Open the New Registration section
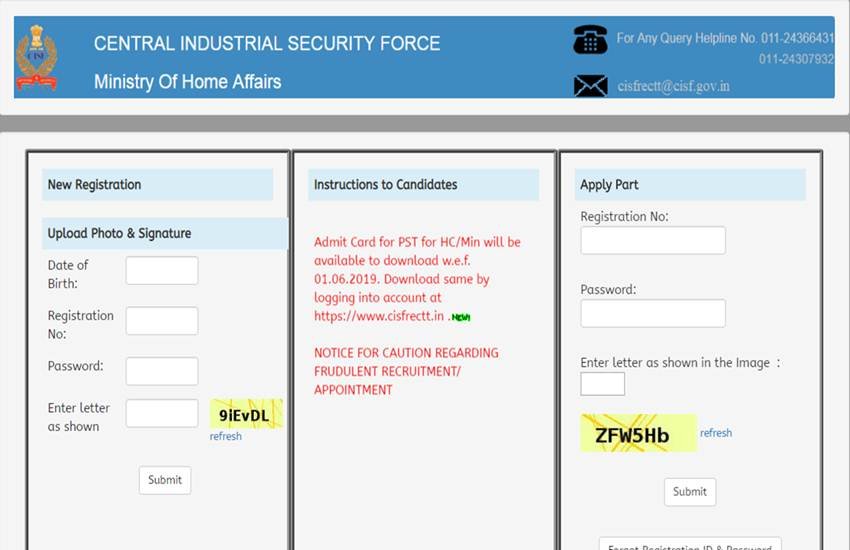This screenshot has height=550, width=850. 94,184
